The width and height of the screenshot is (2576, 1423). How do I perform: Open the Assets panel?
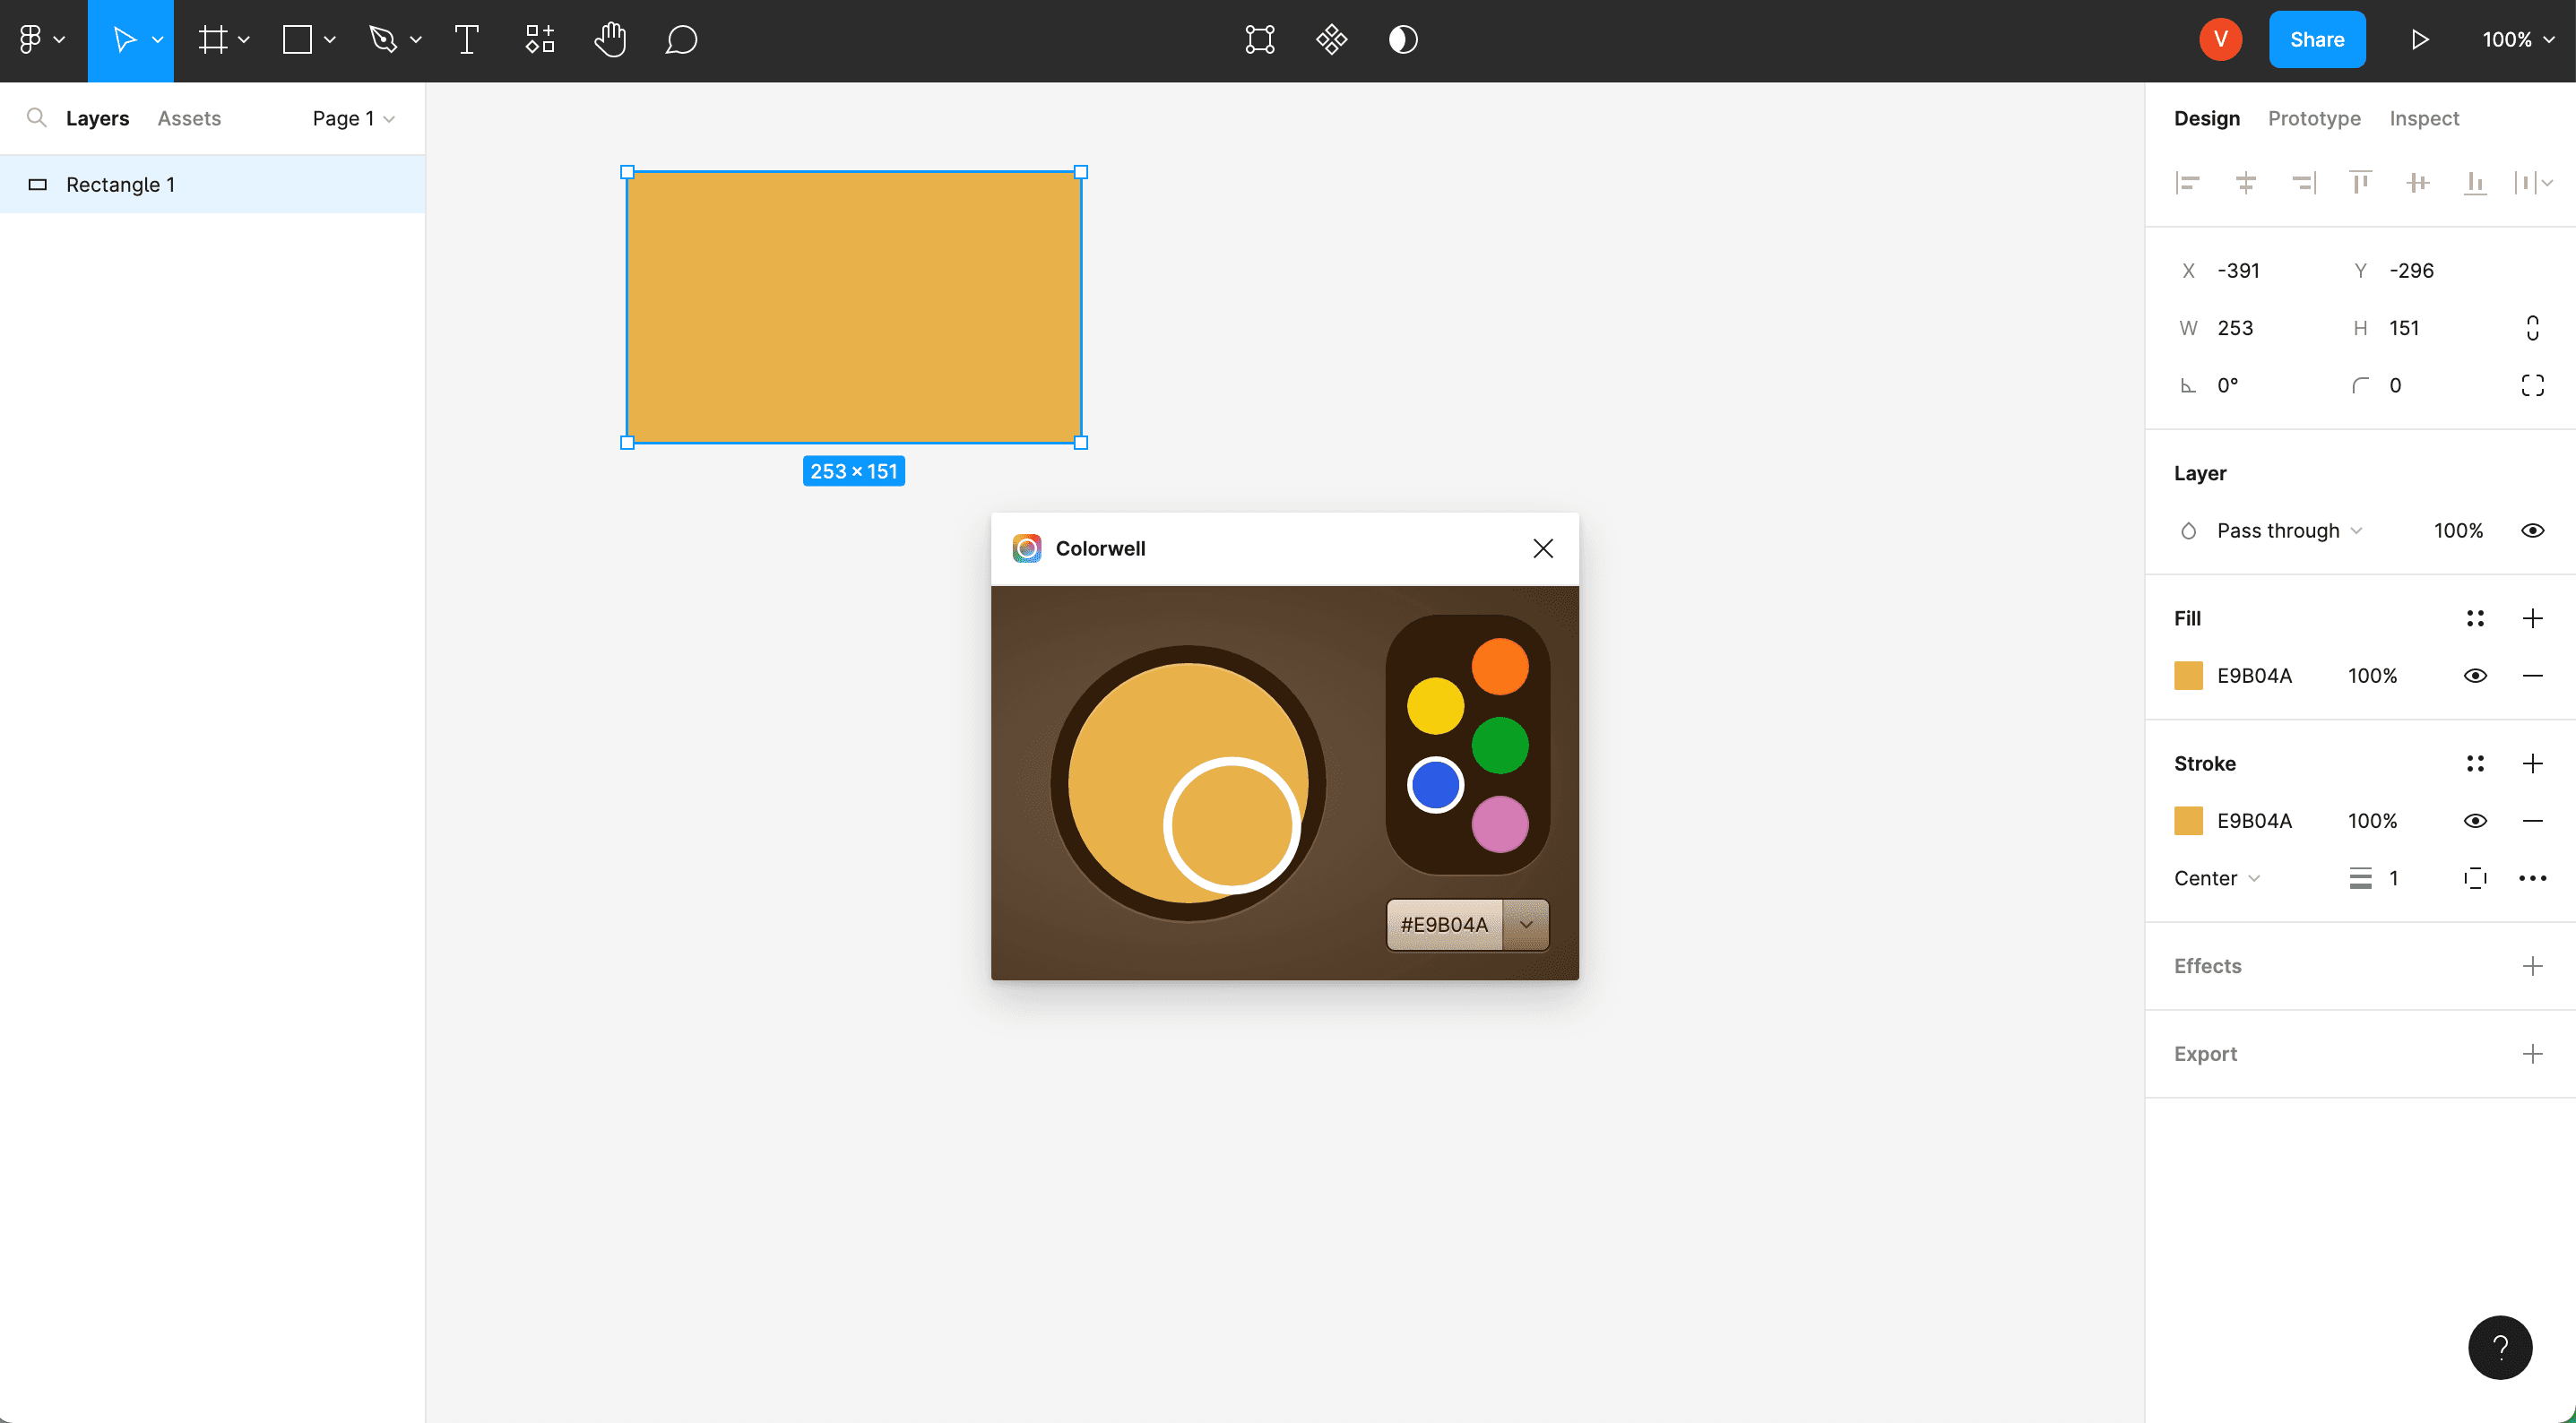[188, 118]
